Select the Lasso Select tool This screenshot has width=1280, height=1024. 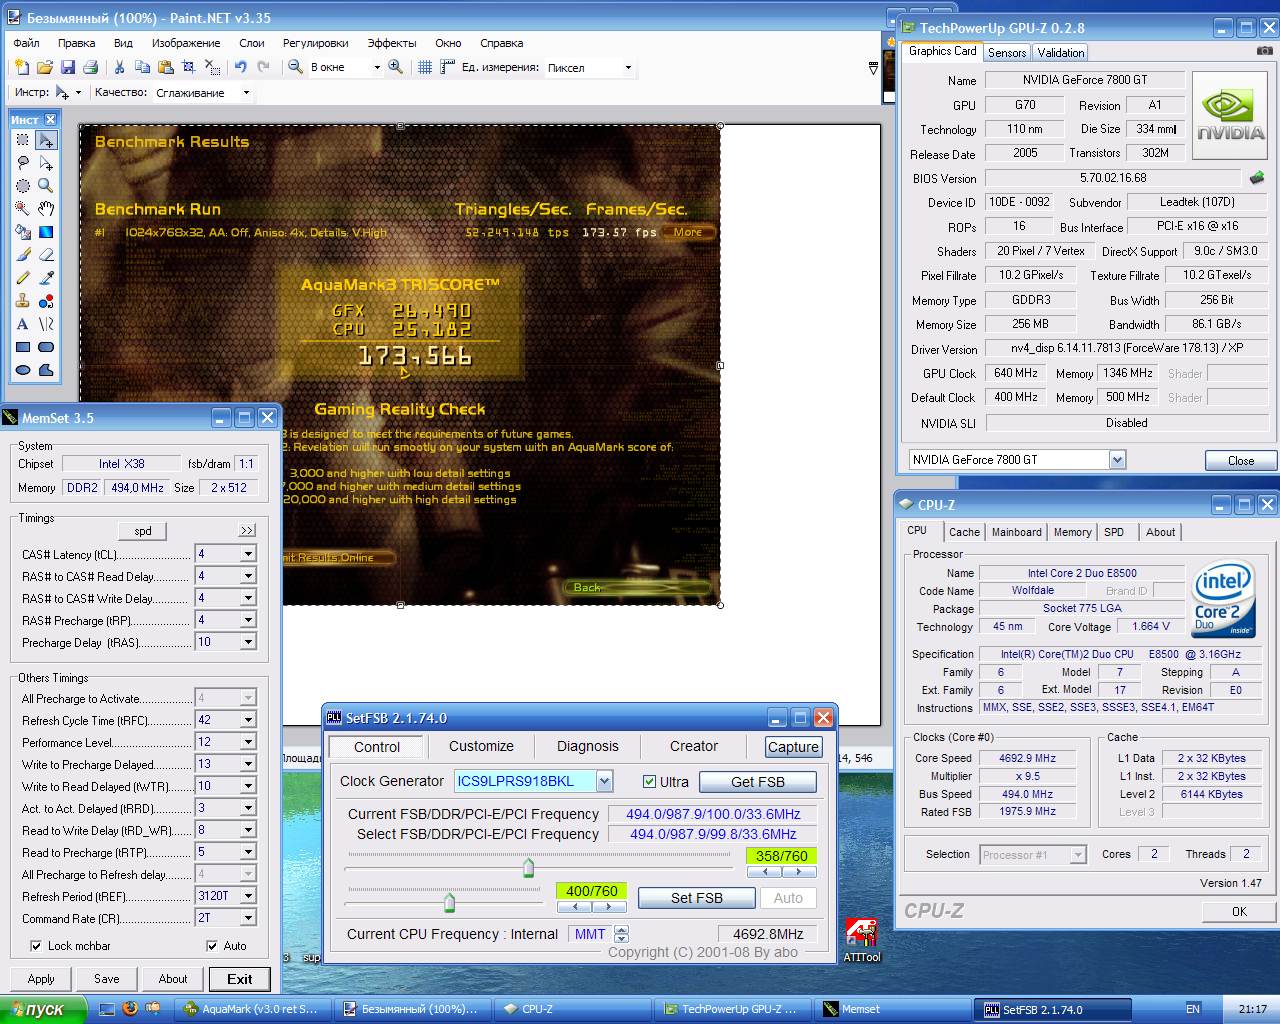(x=22, y=163)
